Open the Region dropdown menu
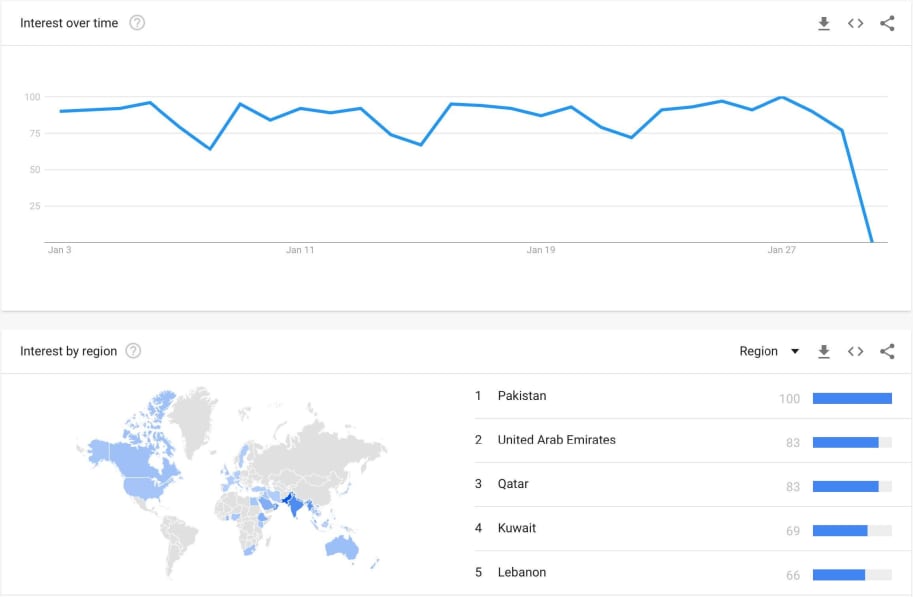The width and height of the screenshot is (913, 597). (x=769, y=351)
